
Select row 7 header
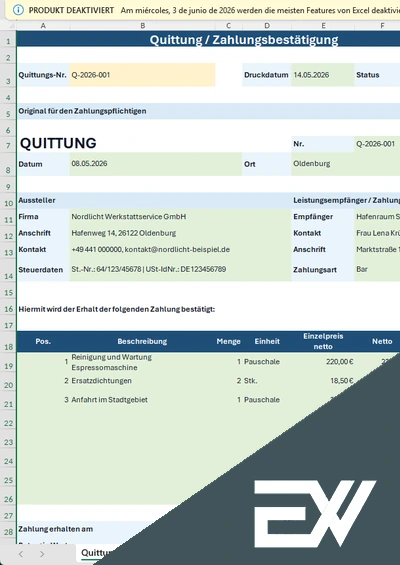click(8, 144)
